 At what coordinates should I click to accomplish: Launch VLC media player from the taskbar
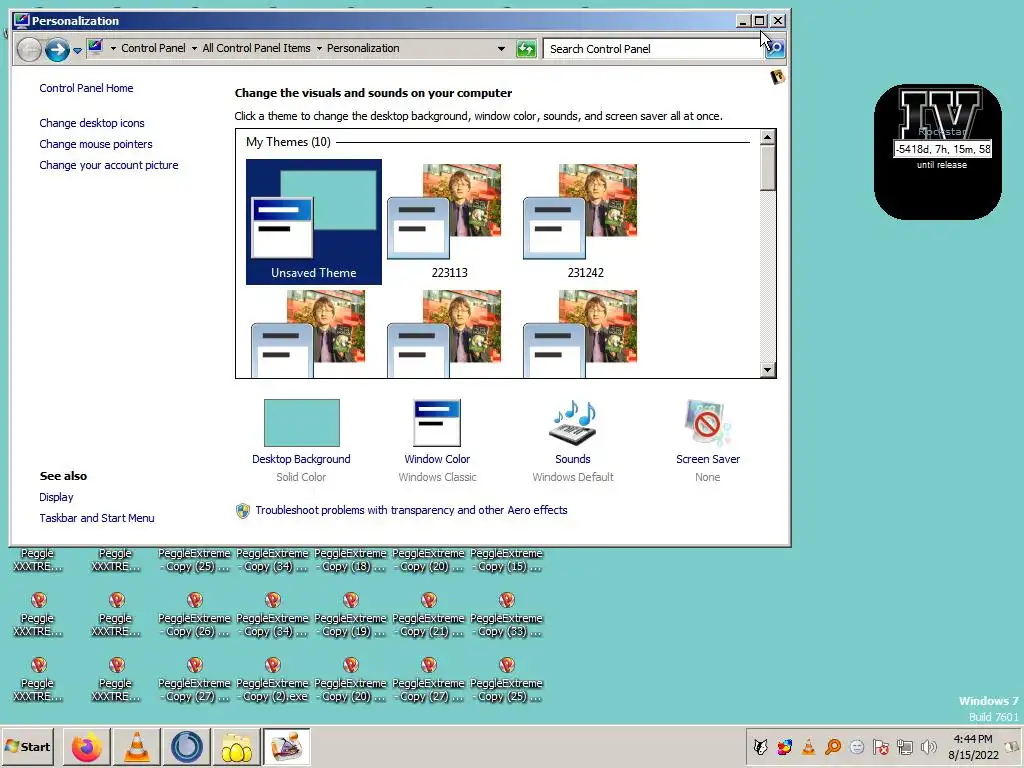(136, 746)
